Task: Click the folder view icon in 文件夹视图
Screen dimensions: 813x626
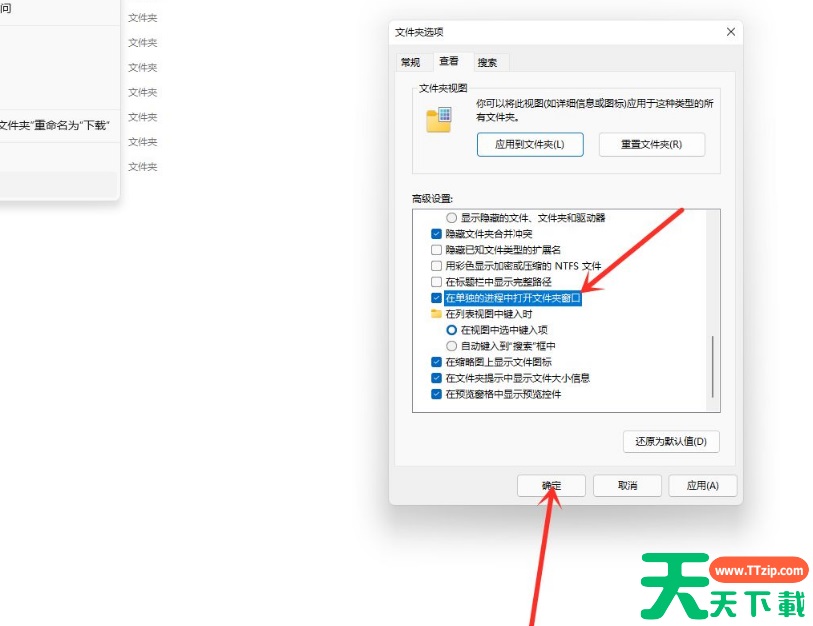Action: click(439, 120)
